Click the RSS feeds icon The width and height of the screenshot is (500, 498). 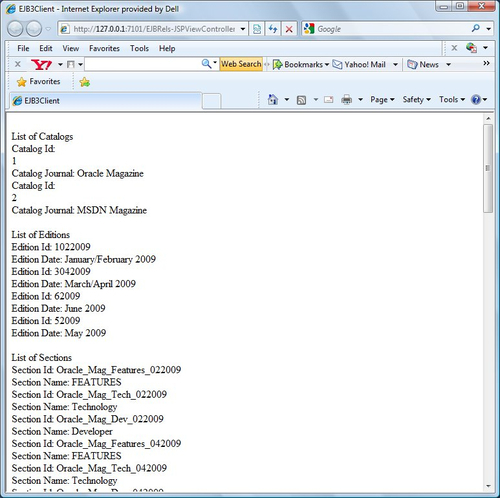click(x=301, y=100)
